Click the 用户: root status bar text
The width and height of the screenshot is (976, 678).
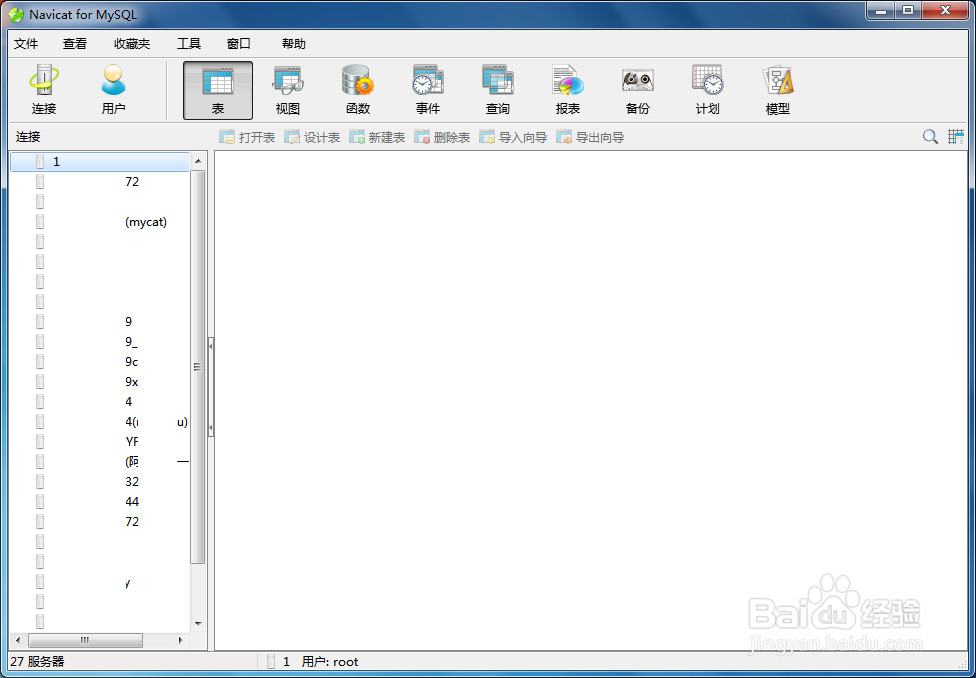coord(330,662)
